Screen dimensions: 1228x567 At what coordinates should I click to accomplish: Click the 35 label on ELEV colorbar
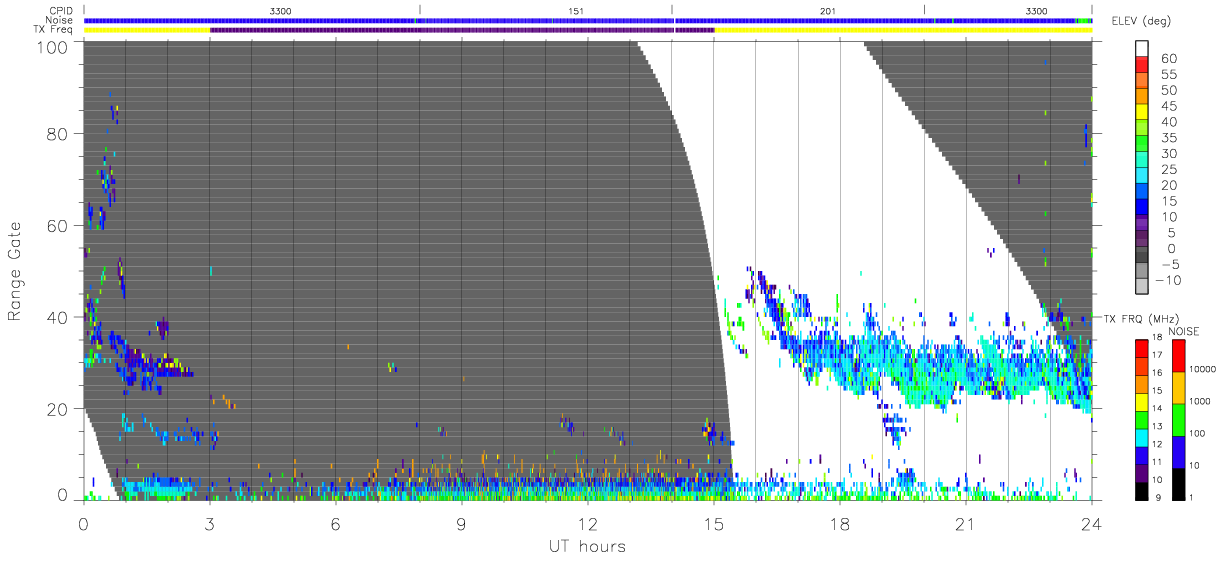(1169, 138)
